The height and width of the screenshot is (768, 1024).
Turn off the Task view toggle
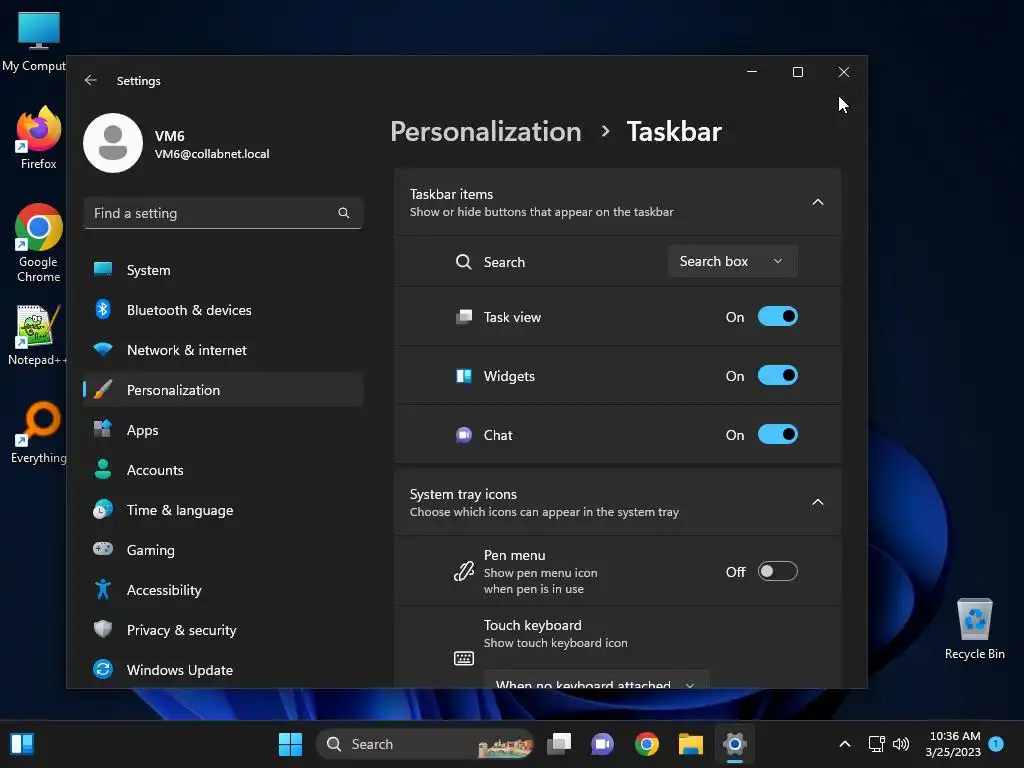(777, 317)
